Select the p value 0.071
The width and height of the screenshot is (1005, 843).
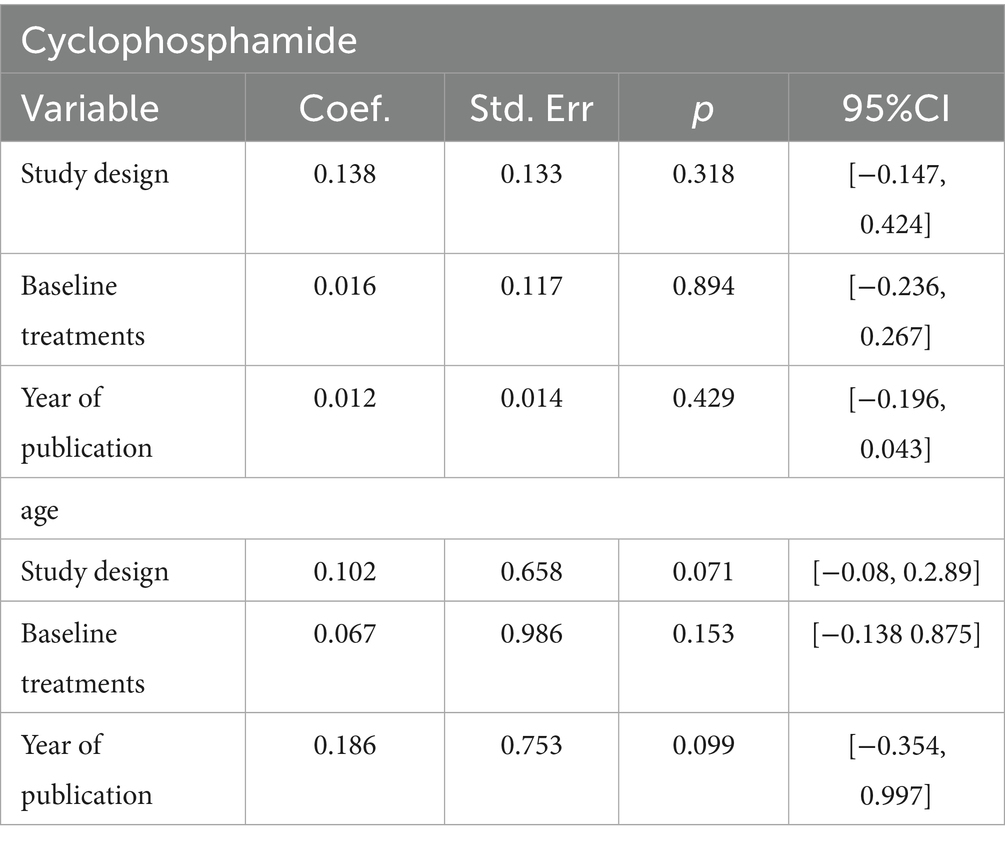click(x=703, y=572)
